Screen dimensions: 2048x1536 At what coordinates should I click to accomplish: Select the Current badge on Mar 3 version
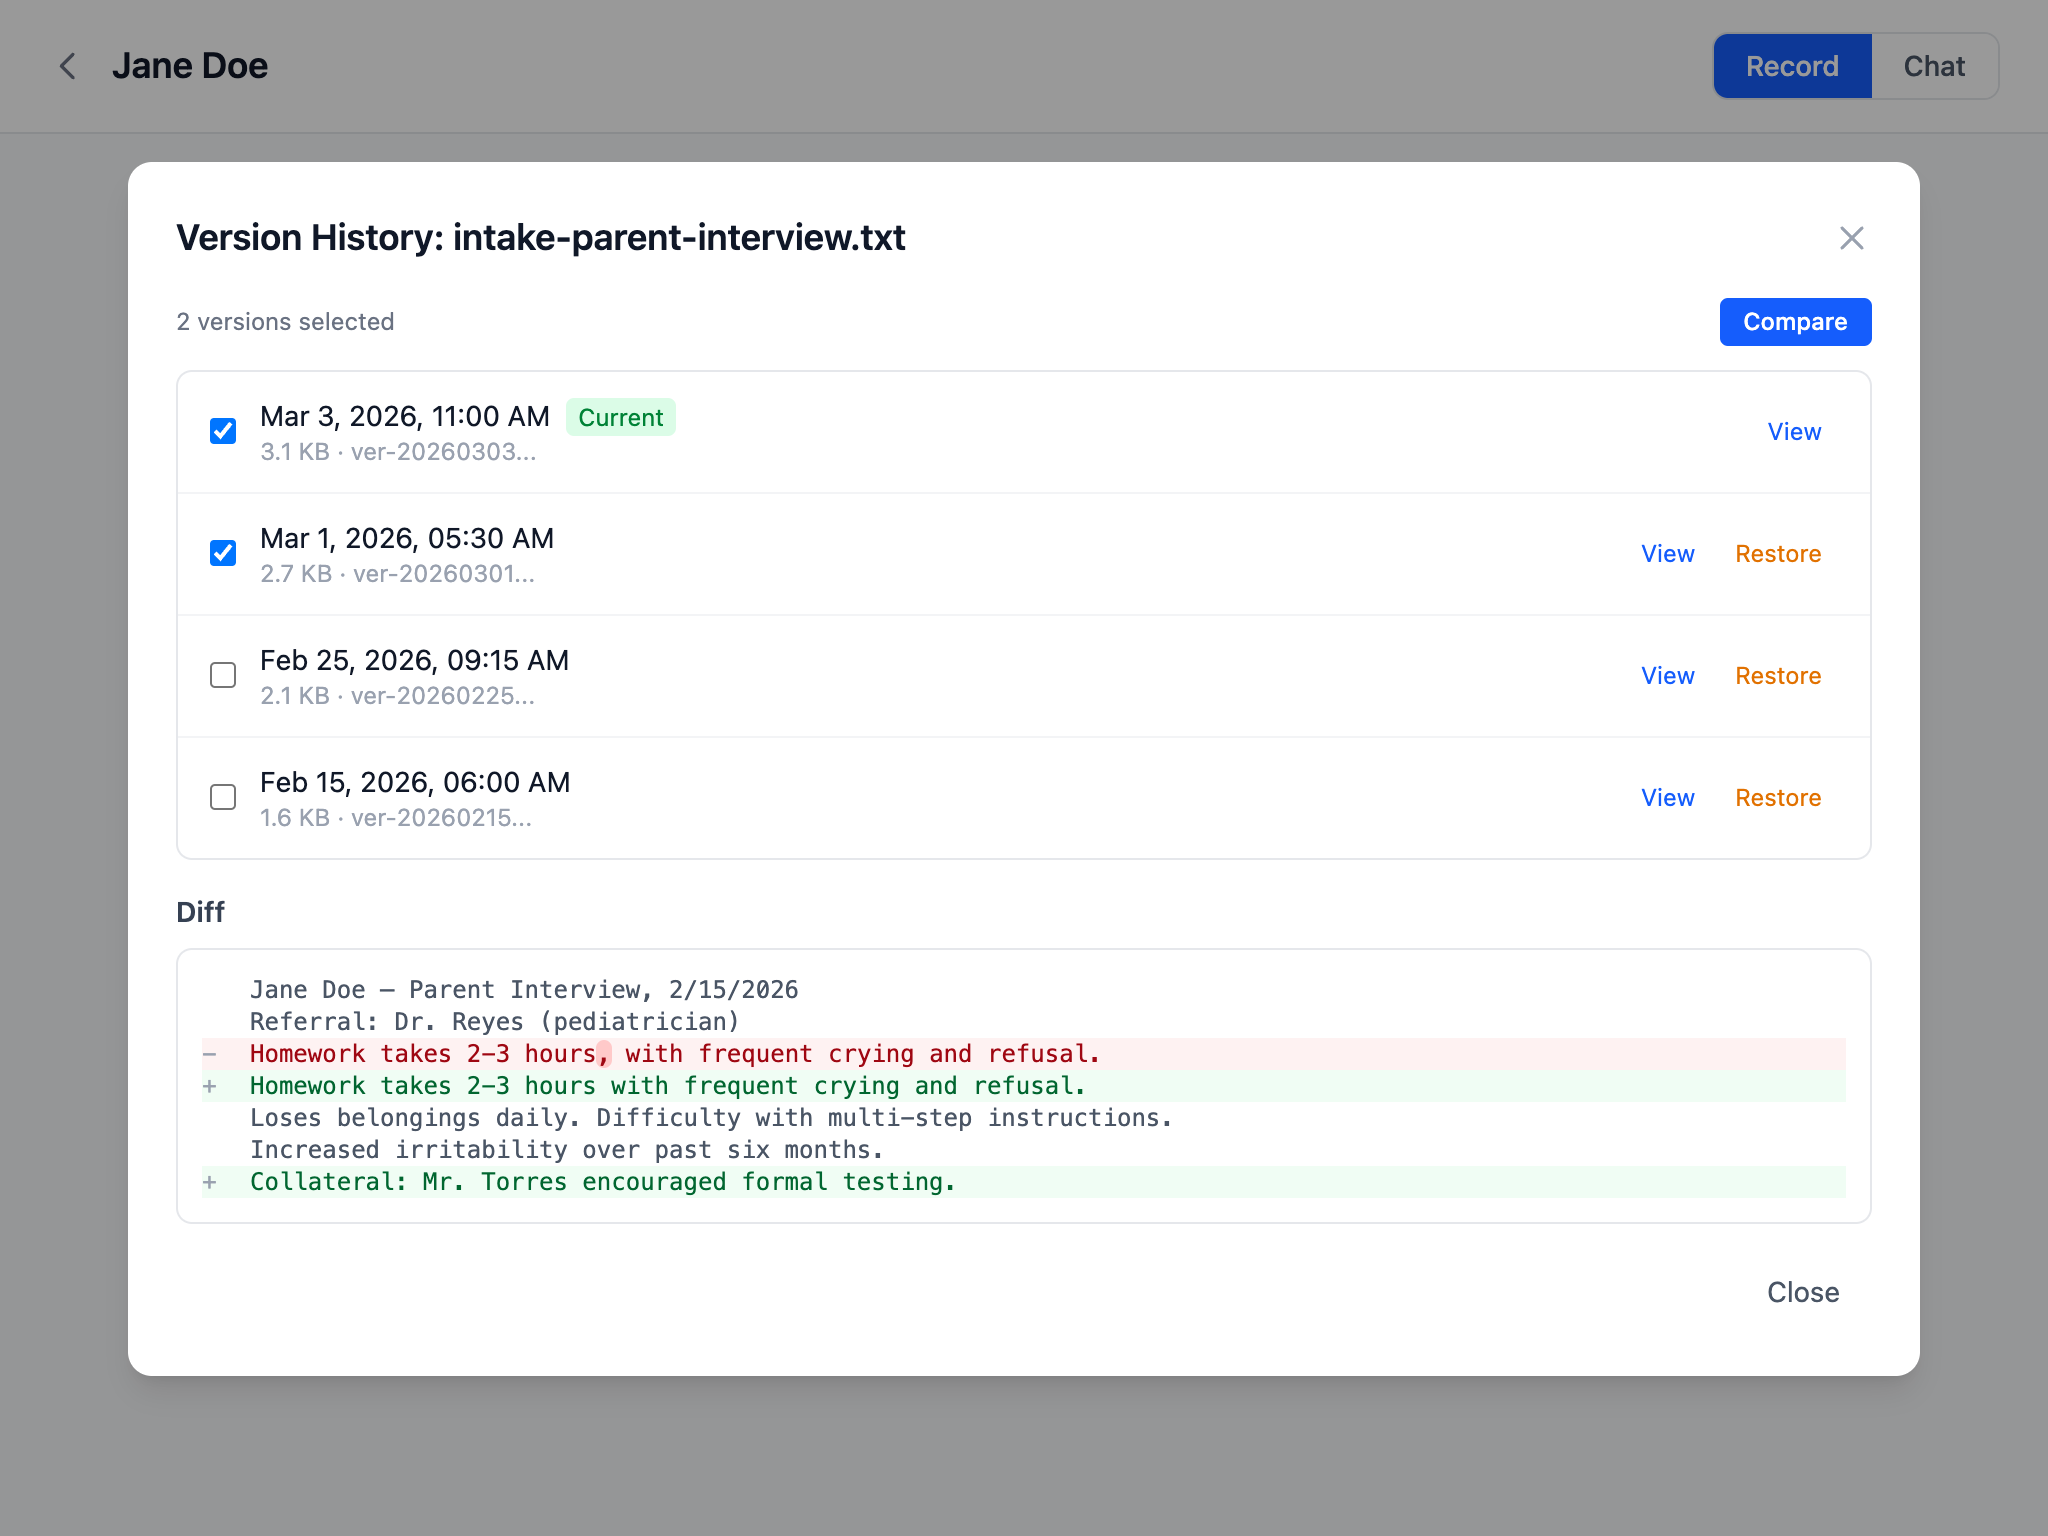coord(621,417)
